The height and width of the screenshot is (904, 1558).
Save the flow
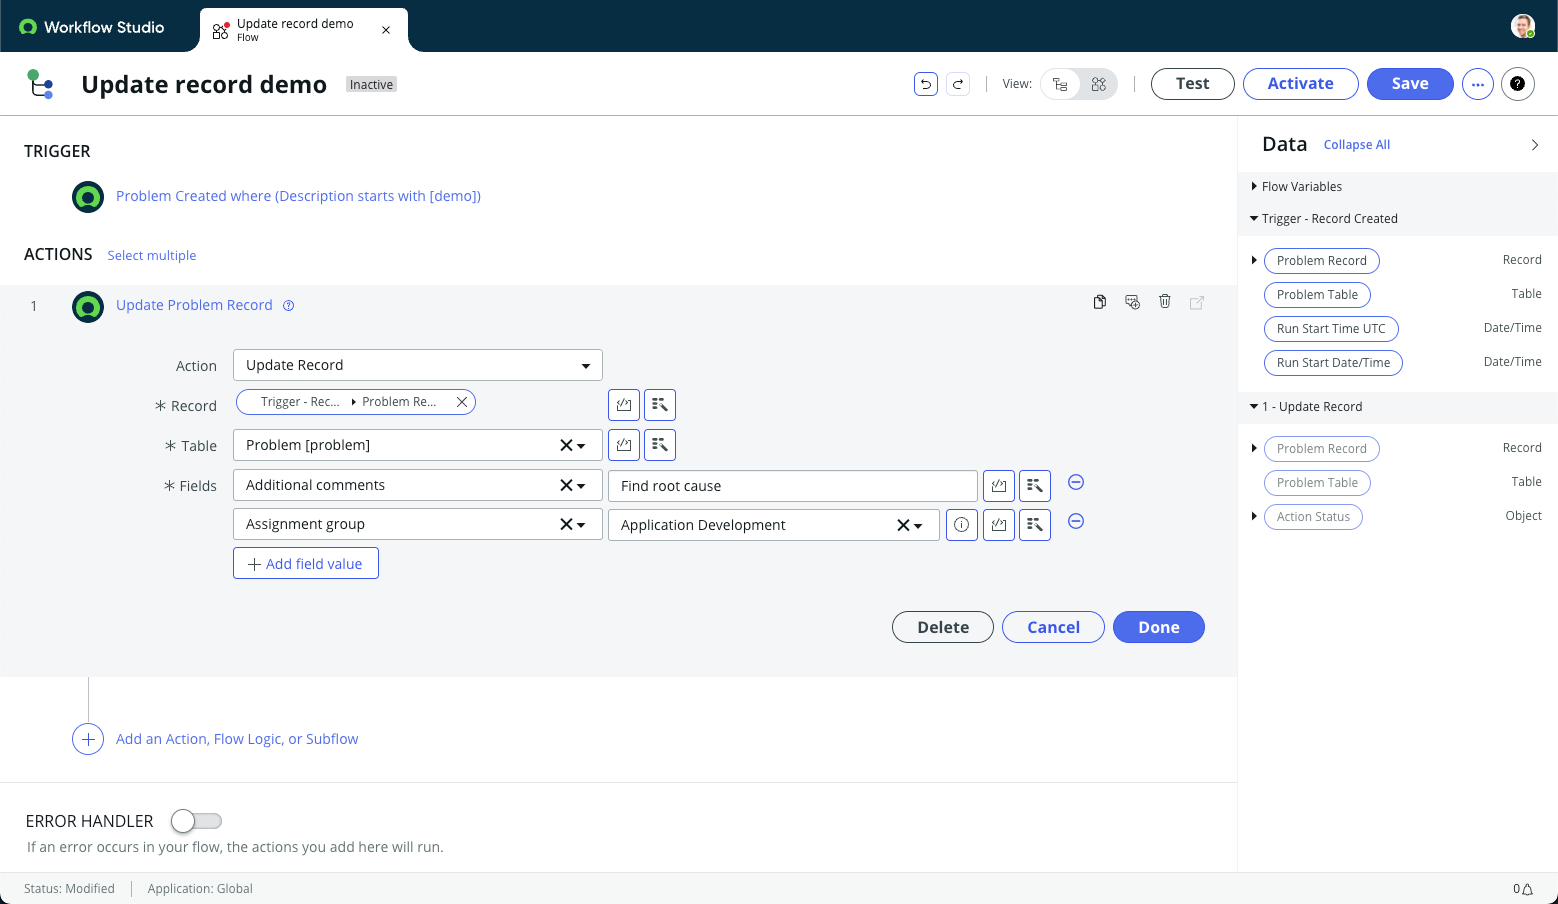1410,84
